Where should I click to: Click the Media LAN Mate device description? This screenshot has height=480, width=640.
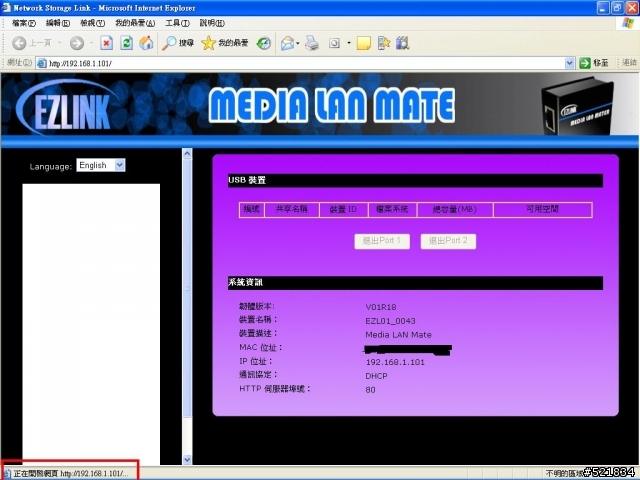pyautogui.click(x=398, y=335)
